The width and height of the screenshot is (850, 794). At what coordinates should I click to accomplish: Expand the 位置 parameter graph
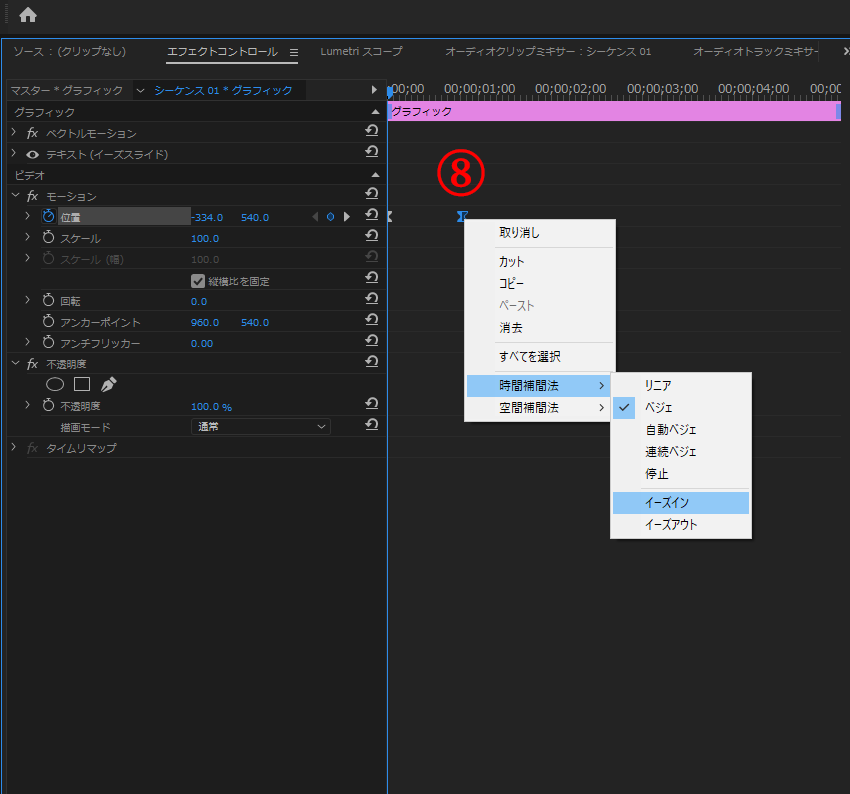[28, 216]
